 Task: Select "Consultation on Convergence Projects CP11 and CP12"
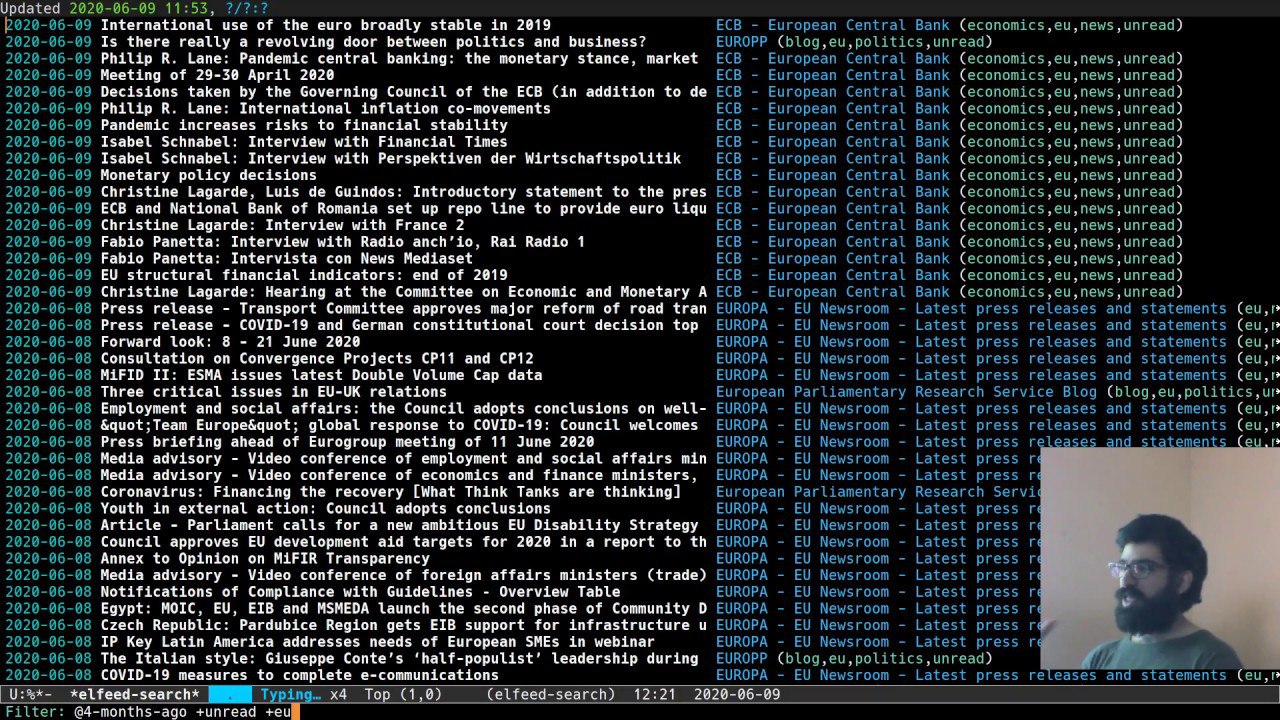[x=317, y=359]
